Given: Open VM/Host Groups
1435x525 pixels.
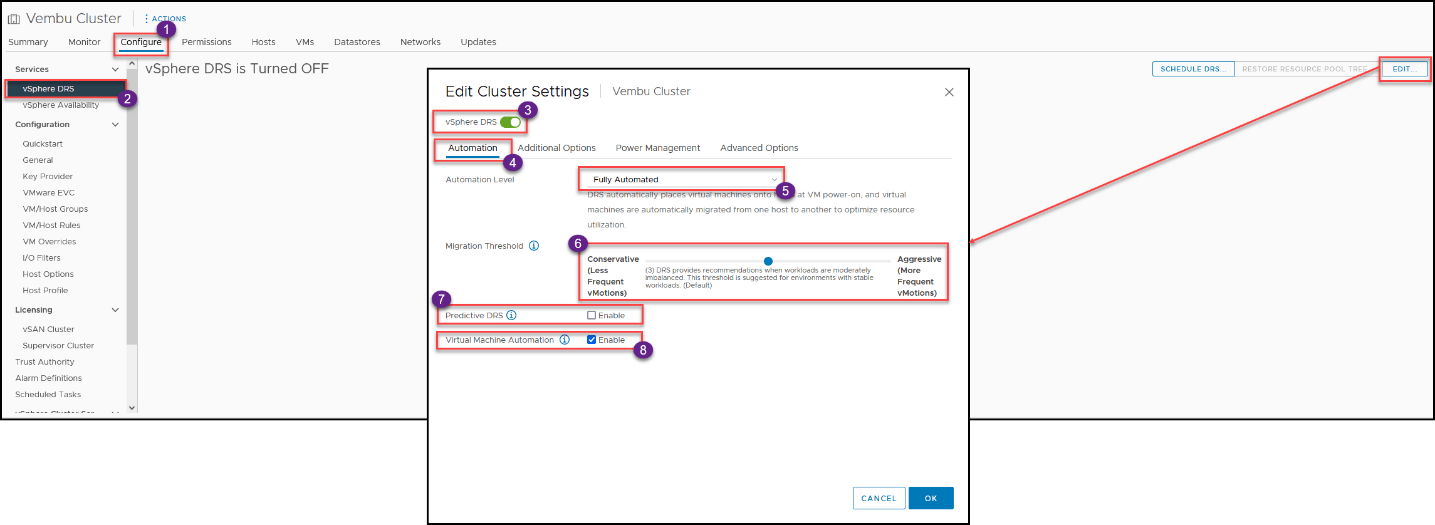Looking at the screenshot, I should [x=55, y=209].
